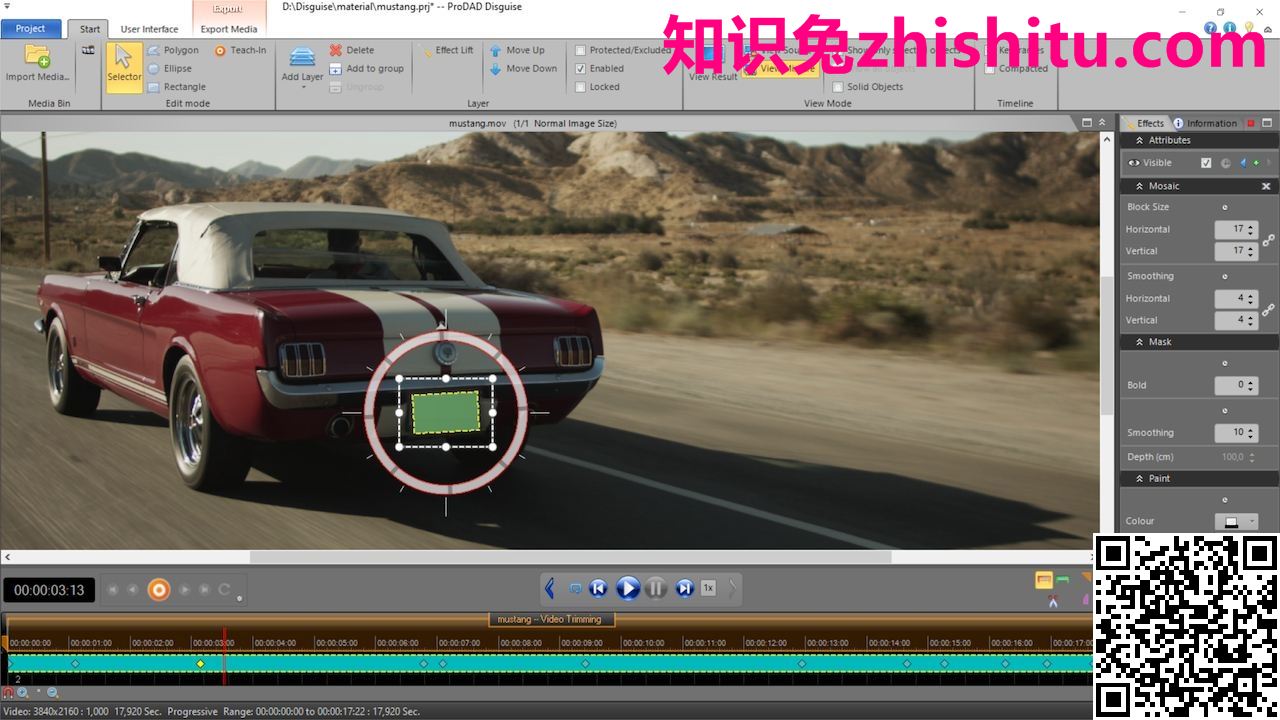Toggle the Visible attribute checkbox

pyautogui.click(x=1206, y=163)
